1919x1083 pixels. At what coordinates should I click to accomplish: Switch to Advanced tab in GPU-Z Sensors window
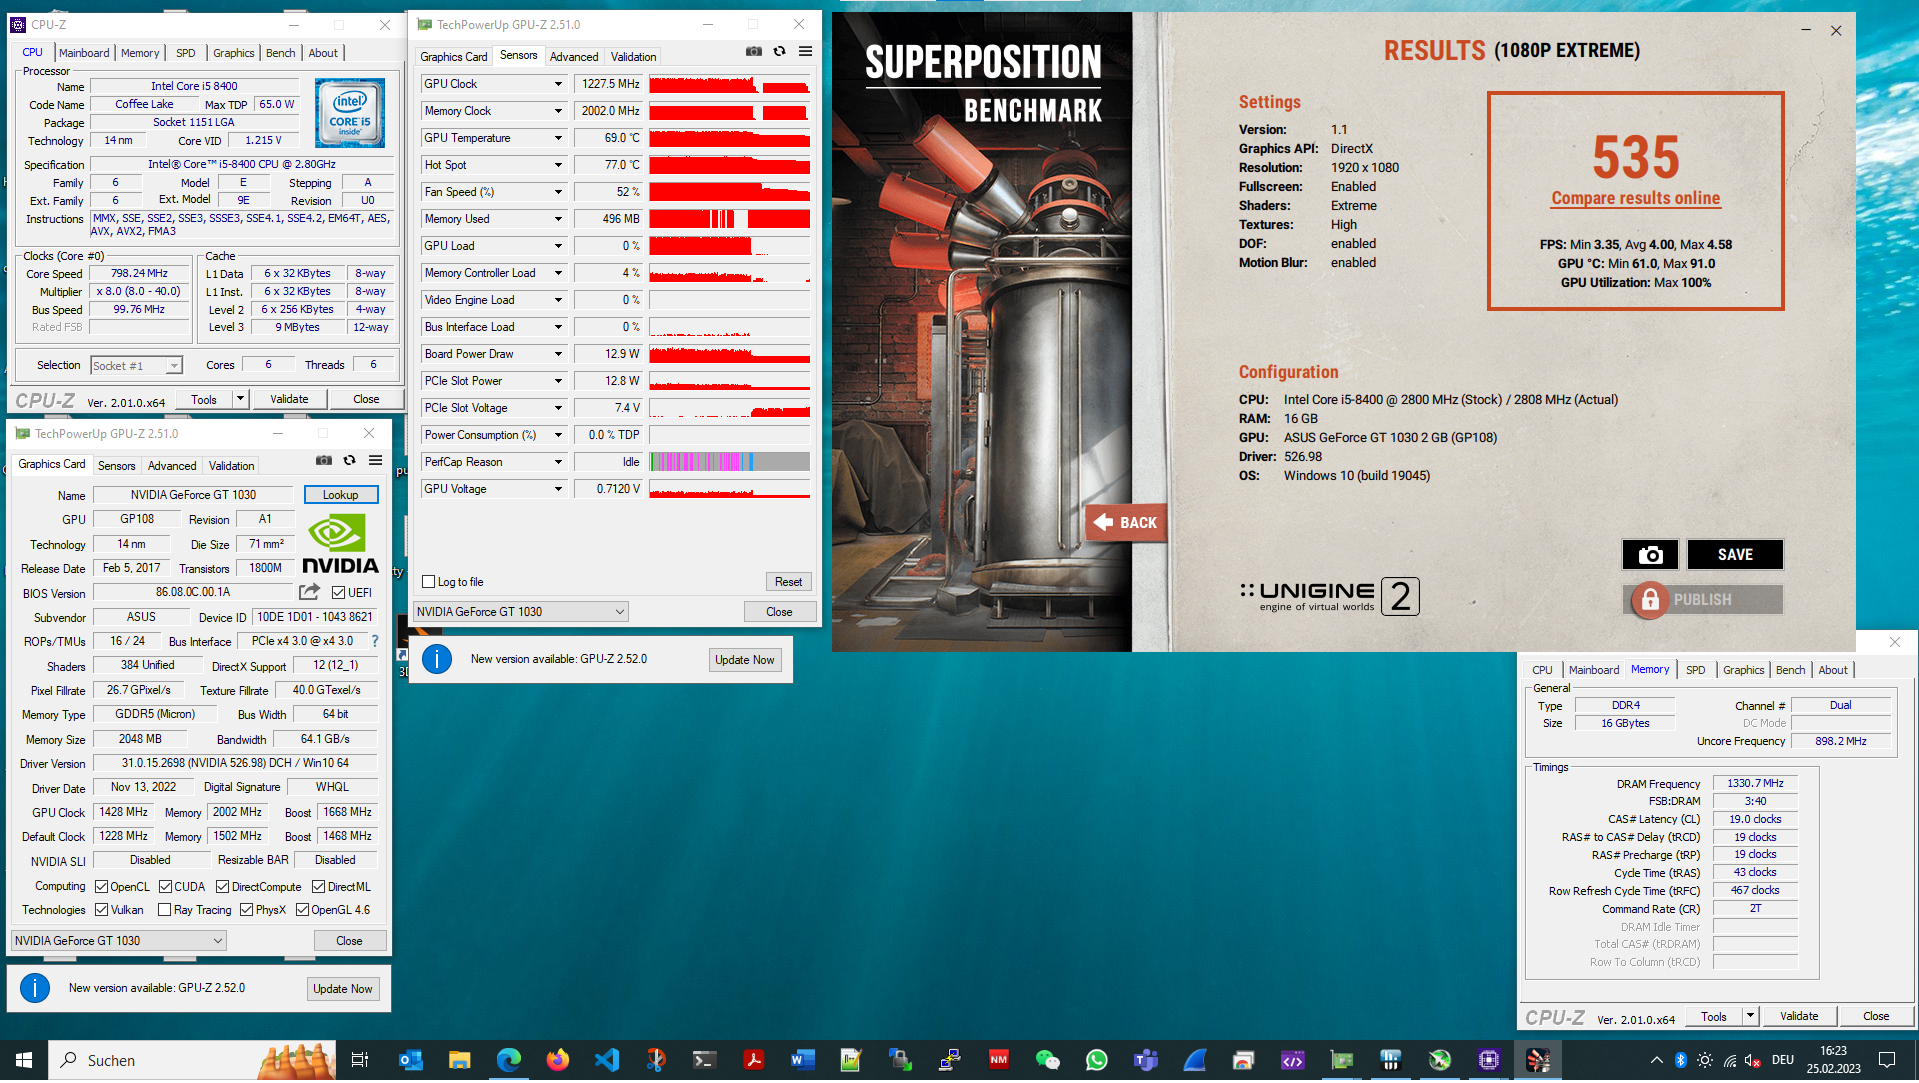tap(574, 57)
